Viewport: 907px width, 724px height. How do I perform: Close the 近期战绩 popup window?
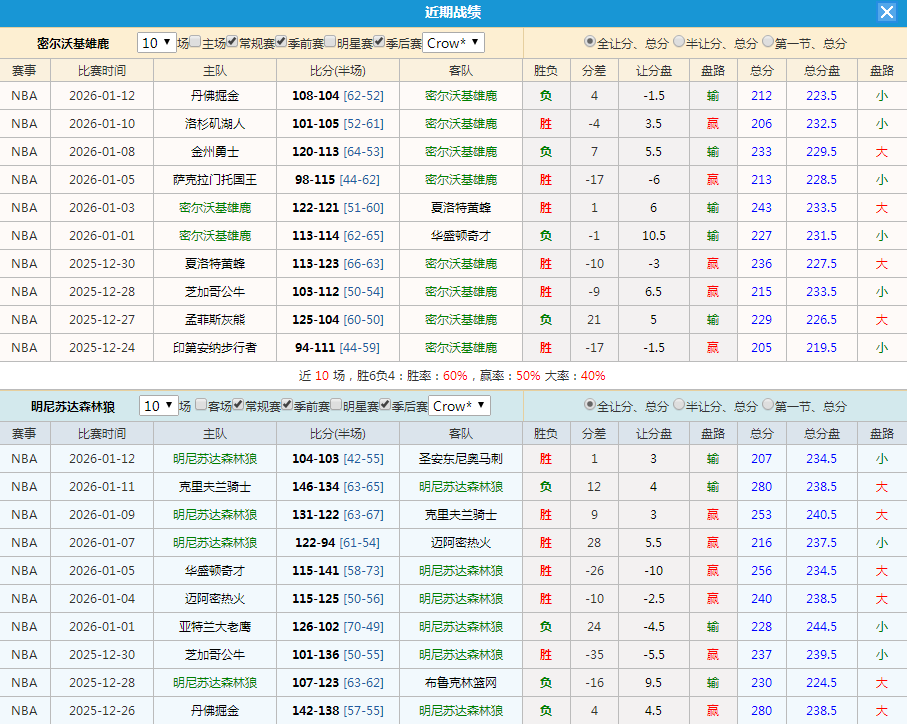click(x=886, y=12)
